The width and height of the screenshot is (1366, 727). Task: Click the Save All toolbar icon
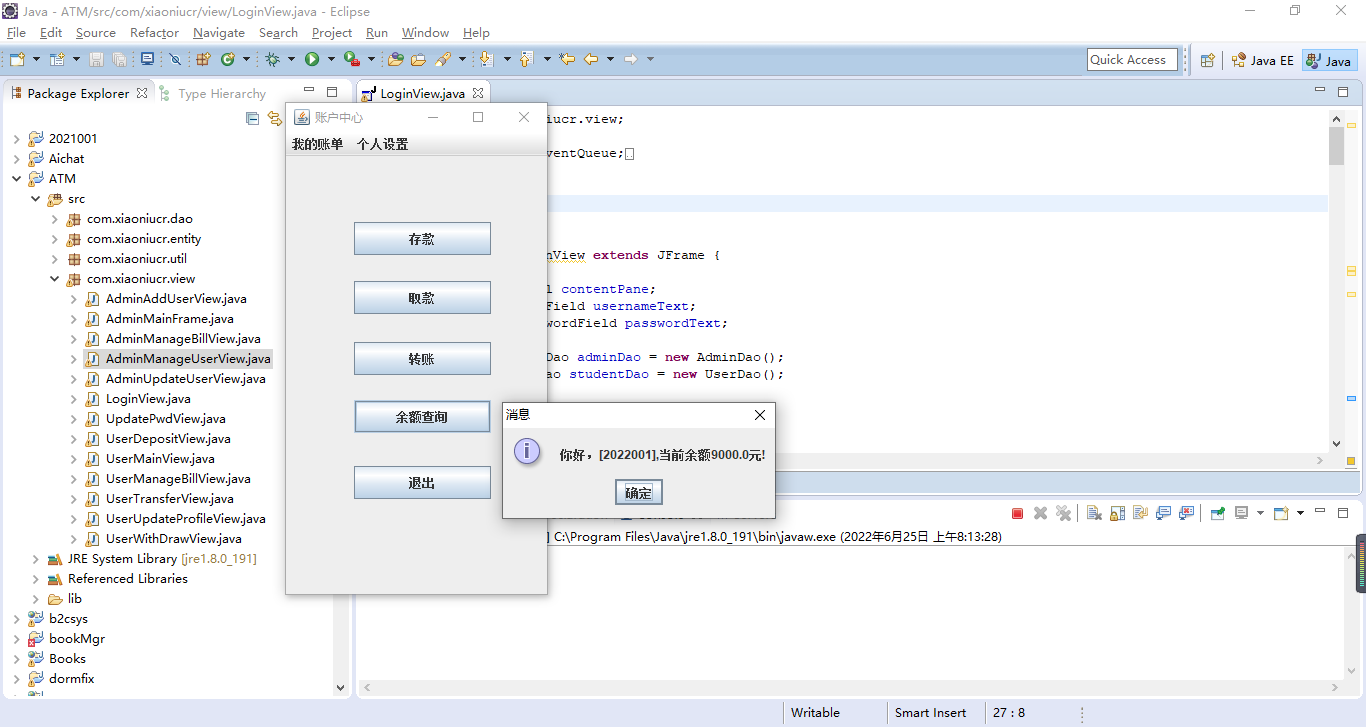[119, 60]
